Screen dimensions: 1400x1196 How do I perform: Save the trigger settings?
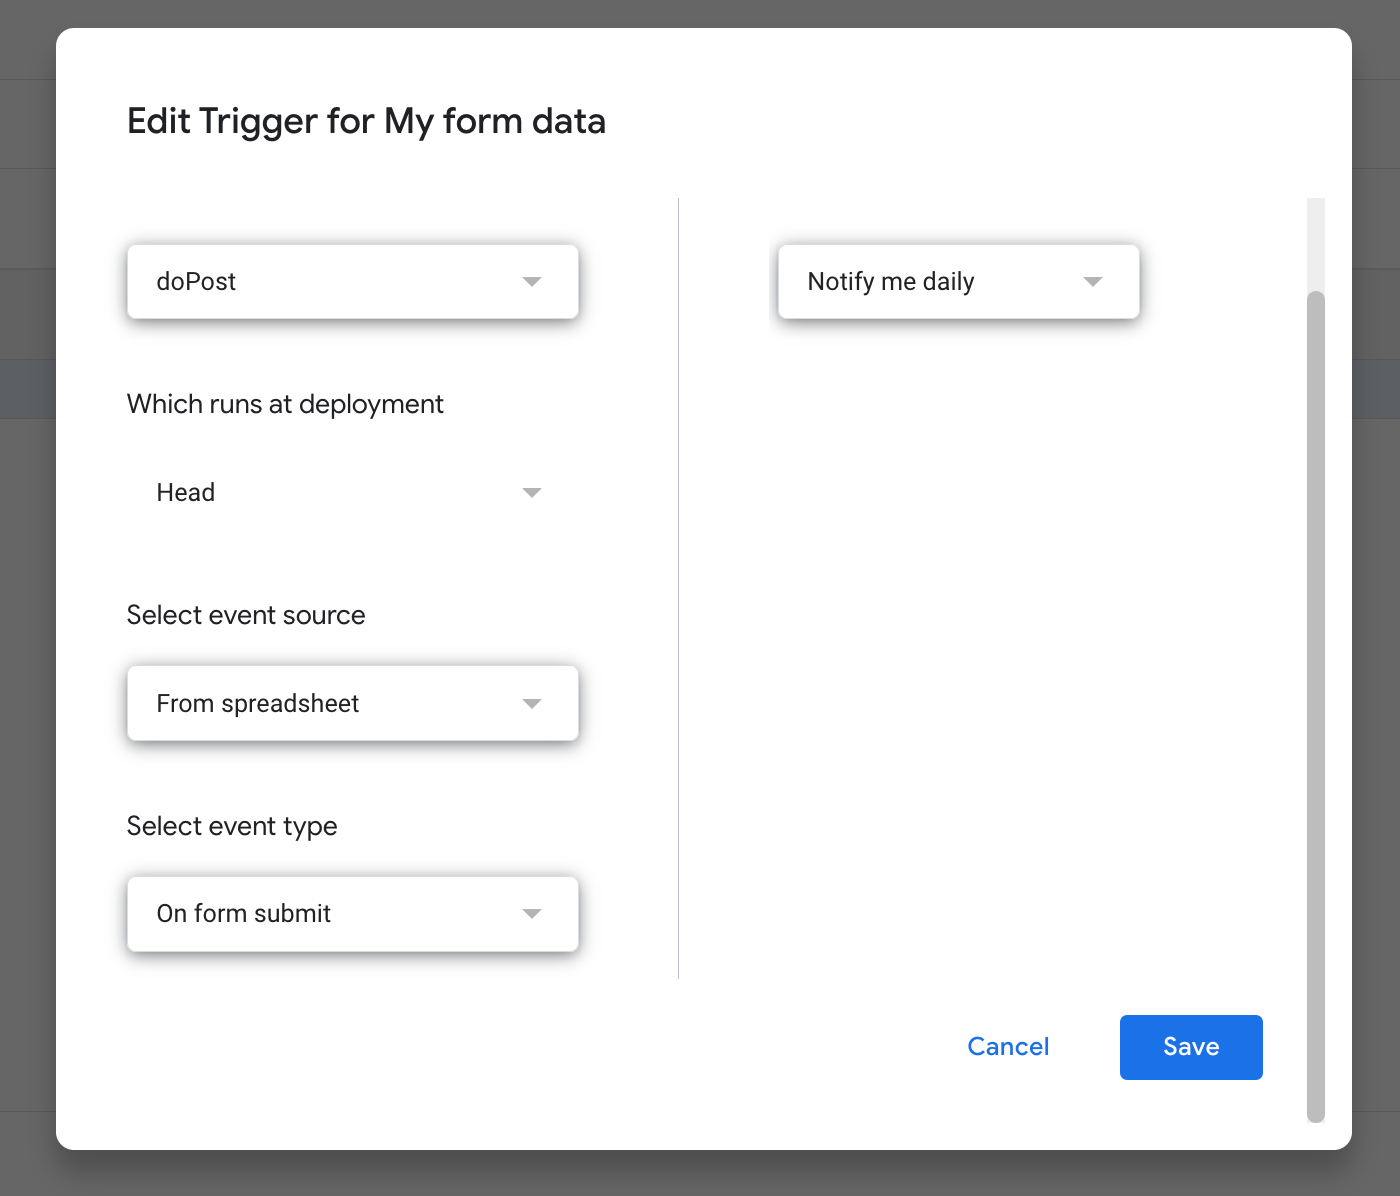point(1190,1047)
